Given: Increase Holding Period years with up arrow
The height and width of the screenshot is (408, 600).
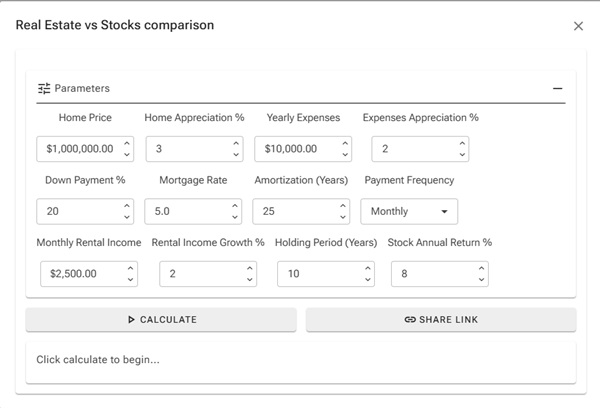Looking at the screenshot, I should pos(366,268).
